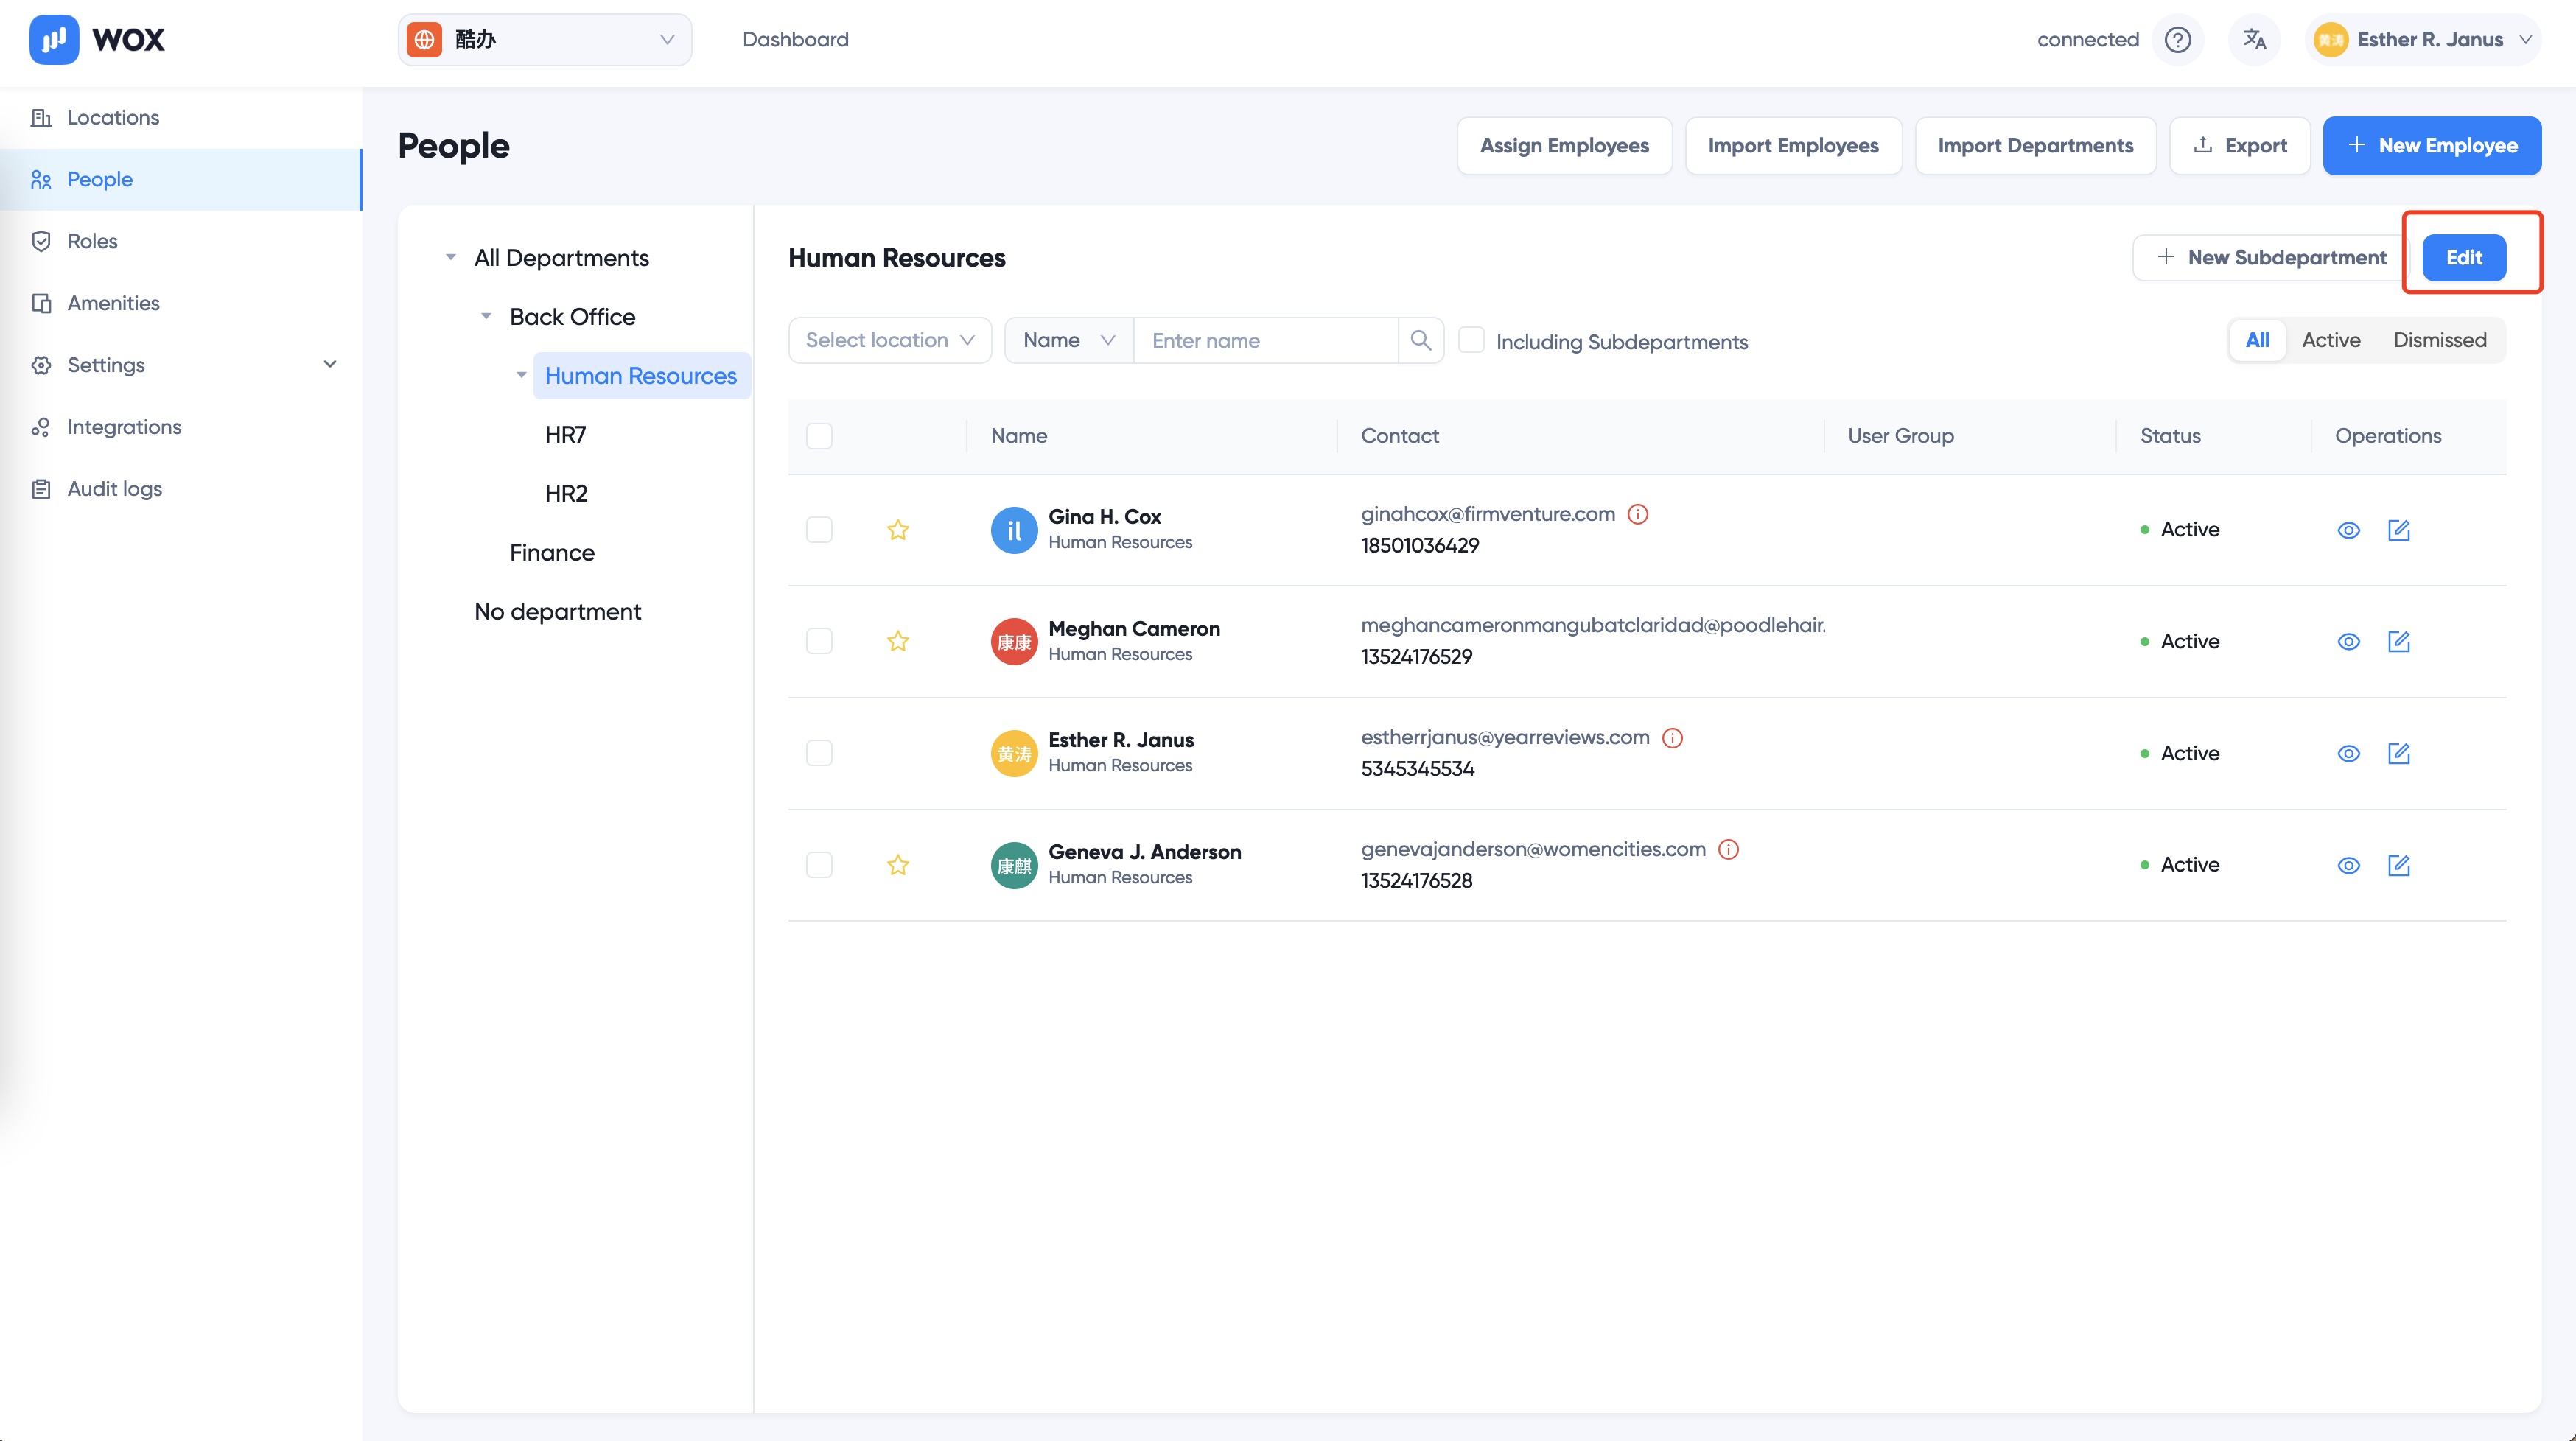
Task: Open Amenities in the sidebar
Action: [x=181, y=303]
